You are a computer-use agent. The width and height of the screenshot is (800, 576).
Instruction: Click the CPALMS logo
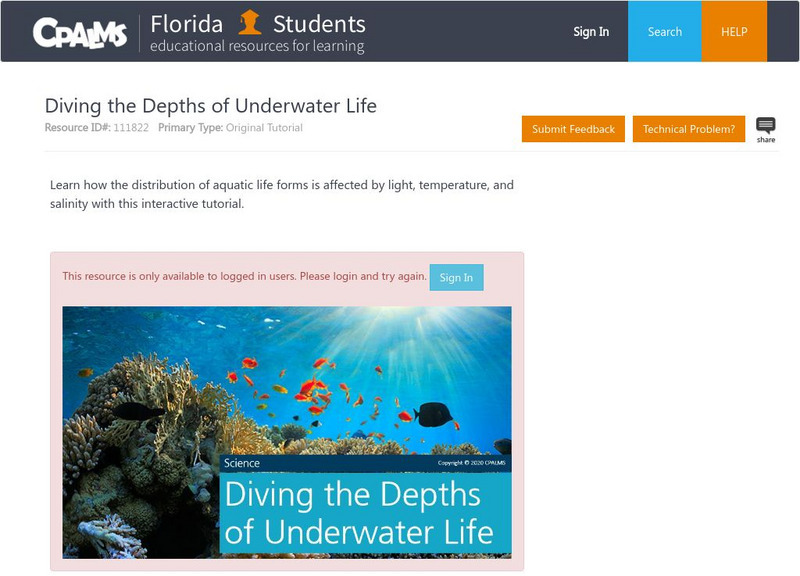(80, 32)
